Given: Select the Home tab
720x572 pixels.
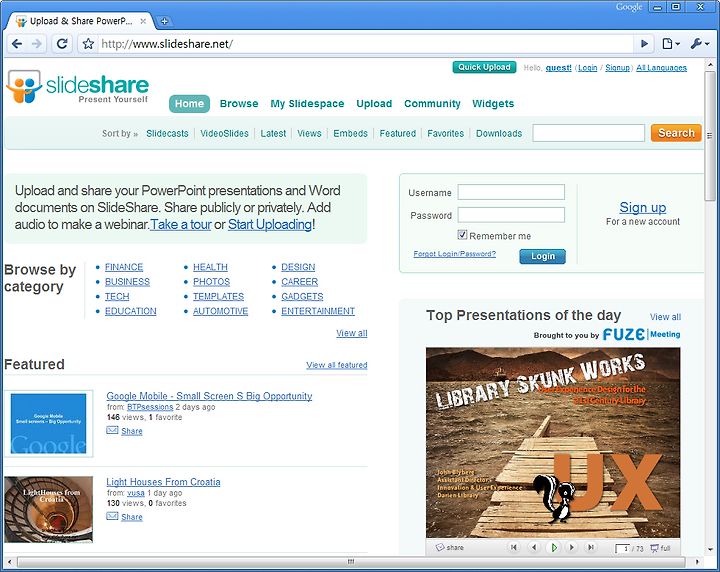Looking at the screenshot, I should pos(189,104).
